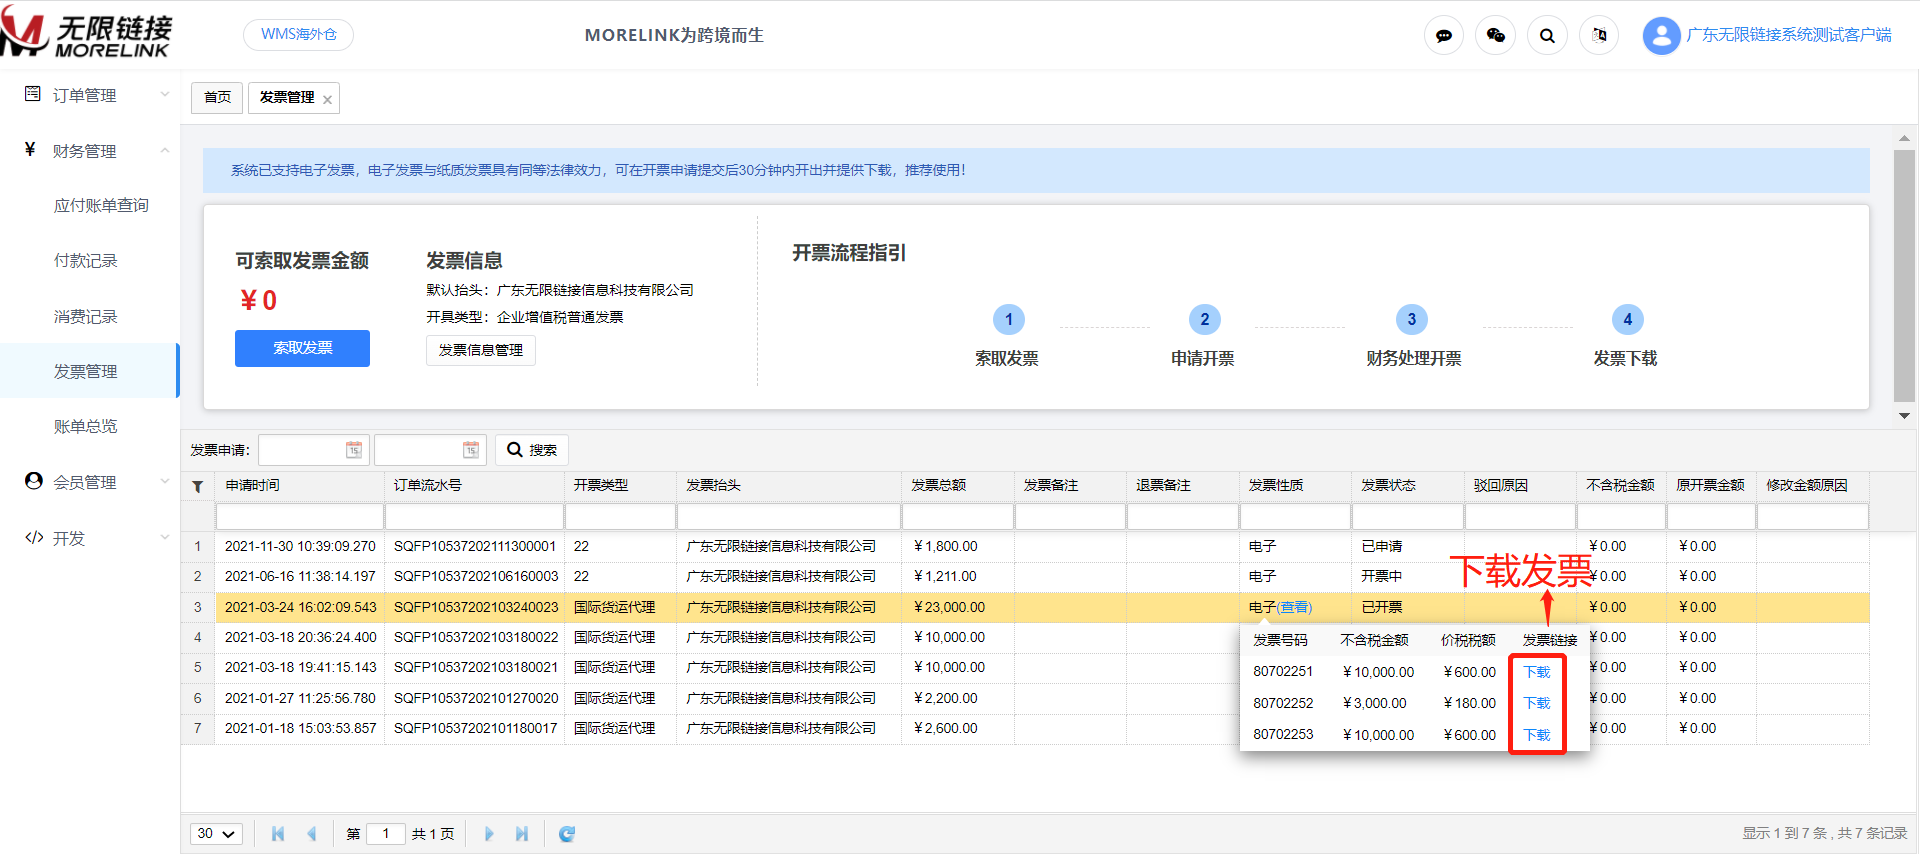Click the page number input field

385,834
